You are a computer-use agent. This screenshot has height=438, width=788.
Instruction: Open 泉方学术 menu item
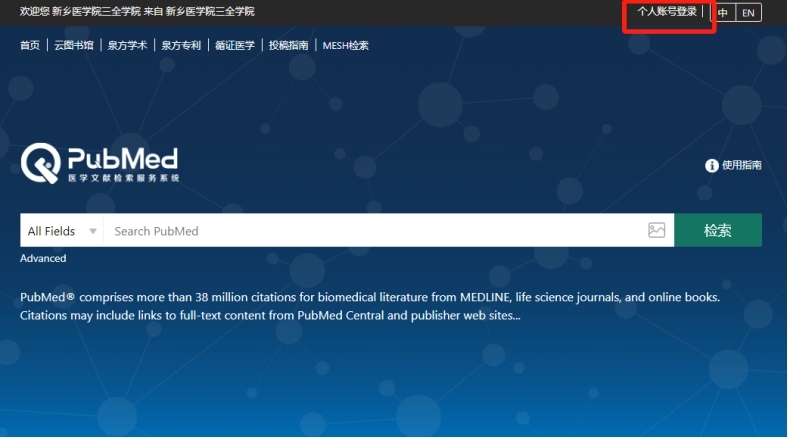click(x=127, y=45)
